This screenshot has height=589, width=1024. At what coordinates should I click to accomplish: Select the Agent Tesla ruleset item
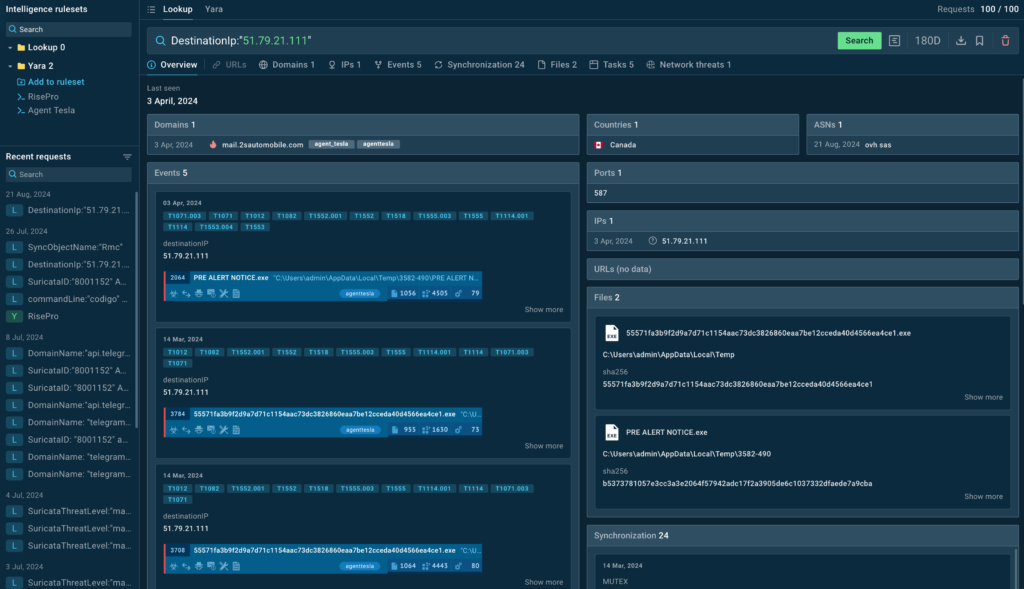pos(51,111)
